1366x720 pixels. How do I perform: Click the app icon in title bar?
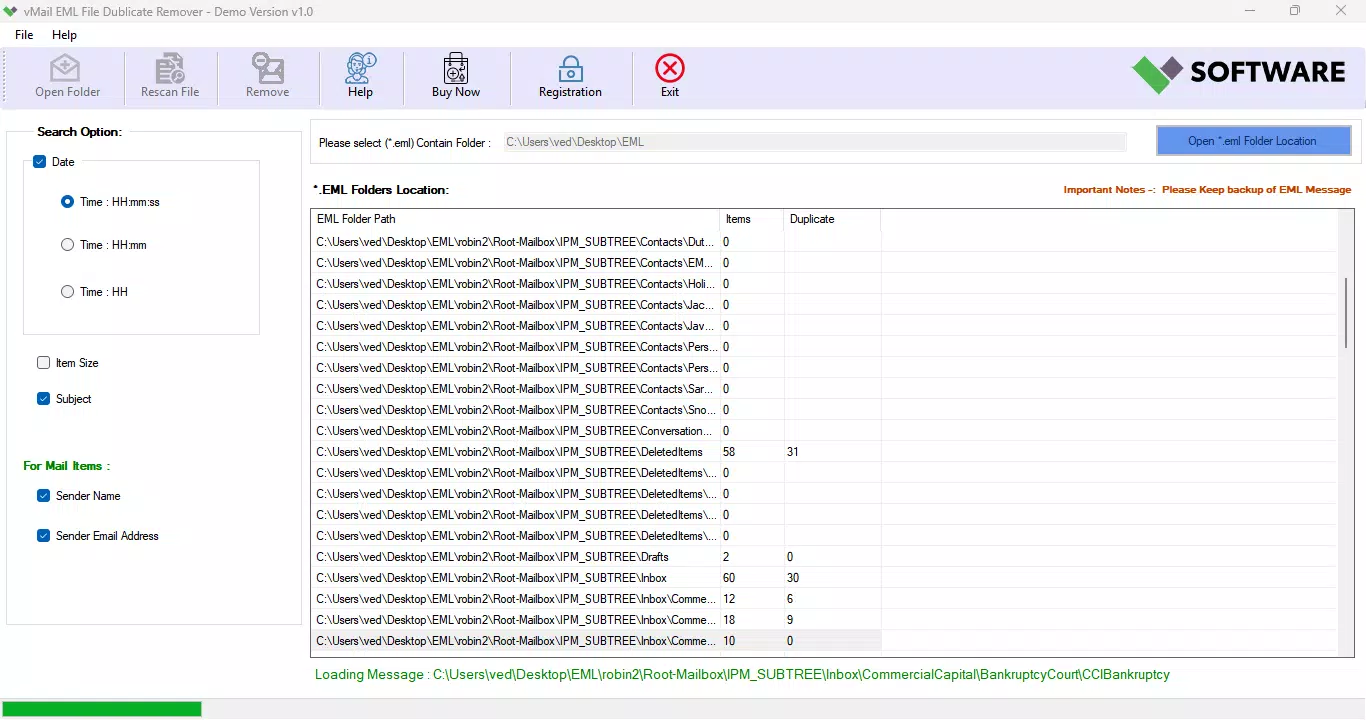11,11
